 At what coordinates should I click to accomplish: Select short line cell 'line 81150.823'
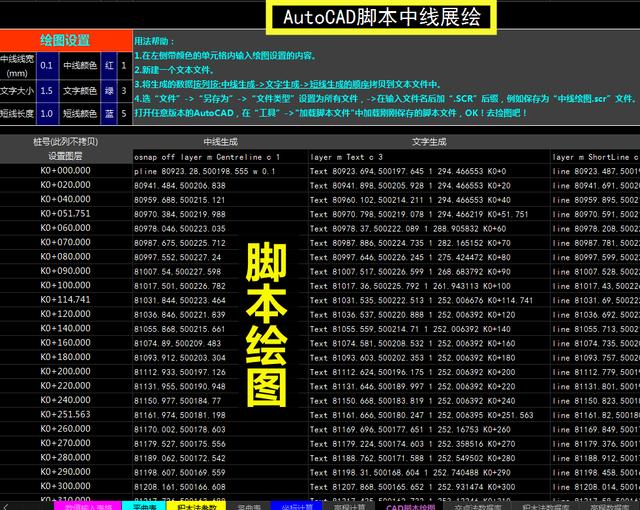click(x=595, y=401)
